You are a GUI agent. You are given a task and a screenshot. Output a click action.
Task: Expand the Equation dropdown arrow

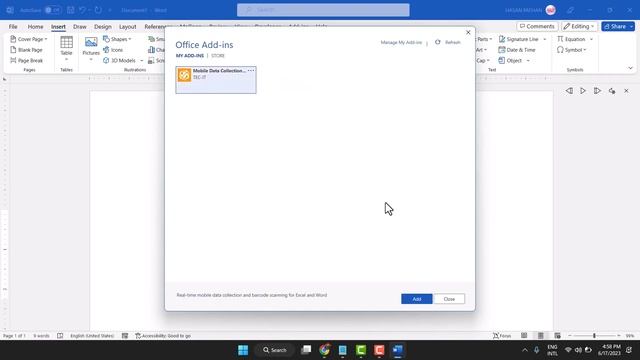(591, 39)
